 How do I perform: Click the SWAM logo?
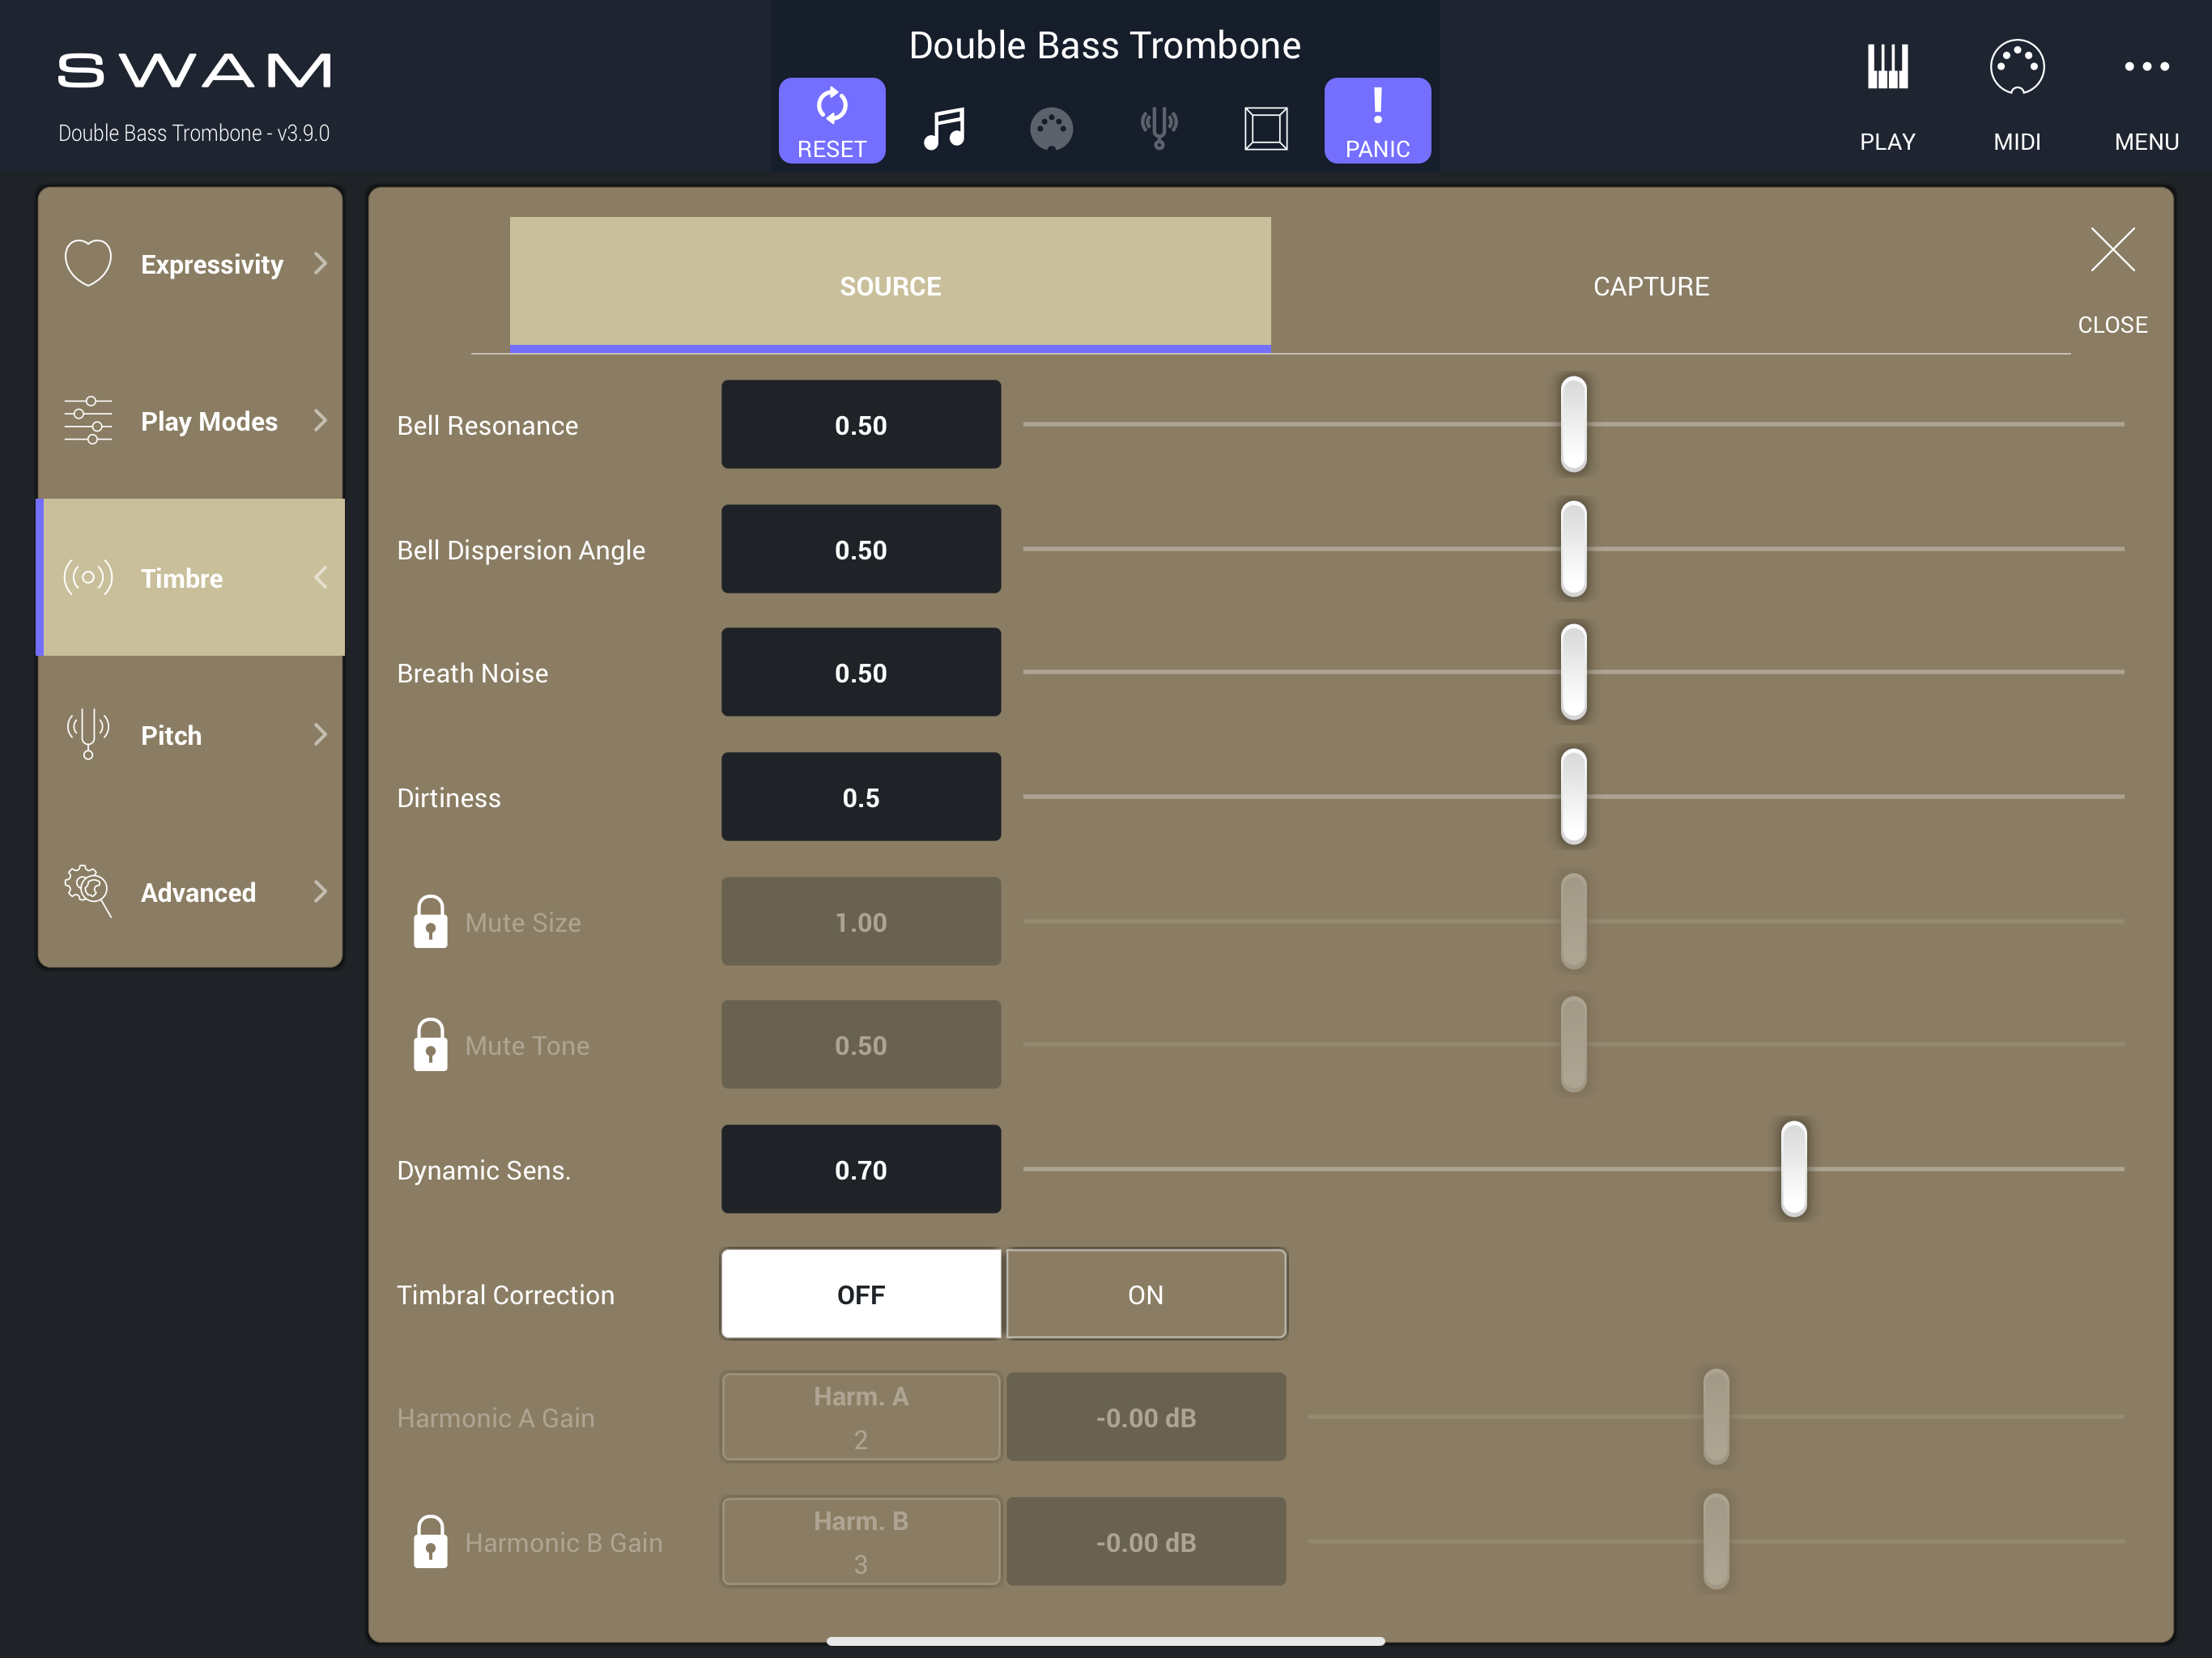pos(194,70)
